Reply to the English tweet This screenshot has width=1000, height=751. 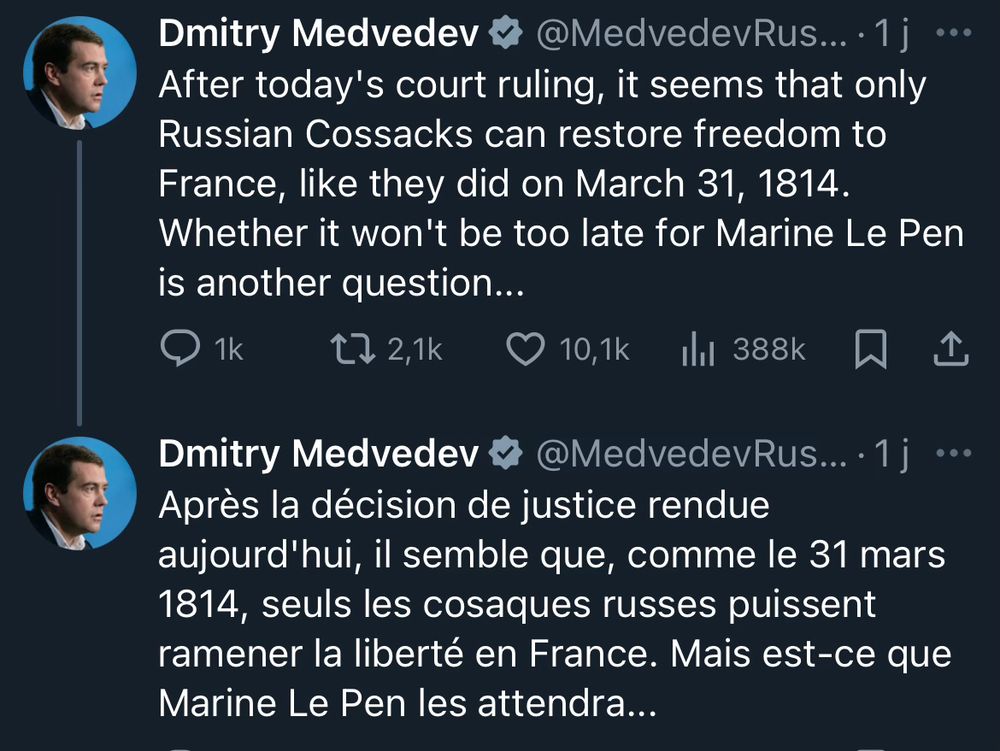(x=181, y=349)
